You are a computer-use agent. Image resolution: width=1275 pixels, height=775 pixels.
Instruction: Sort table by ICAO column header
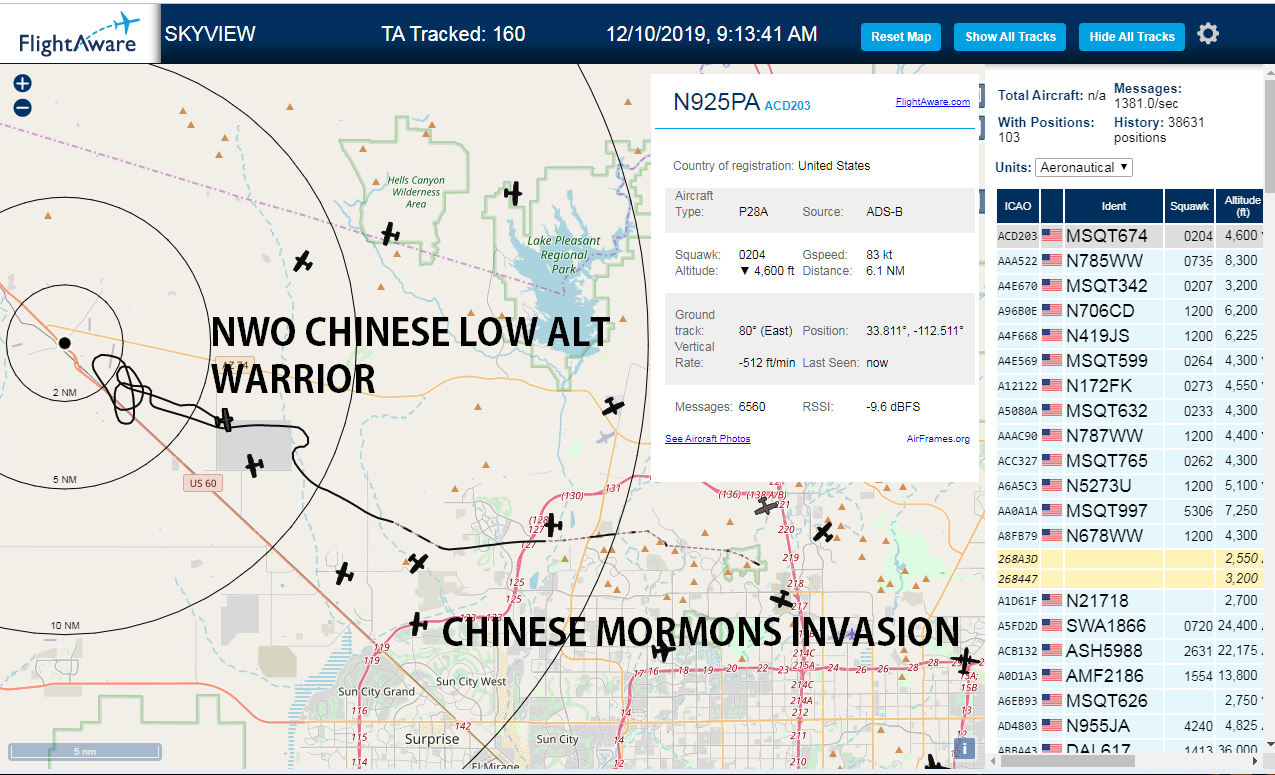pos(1018,206)
